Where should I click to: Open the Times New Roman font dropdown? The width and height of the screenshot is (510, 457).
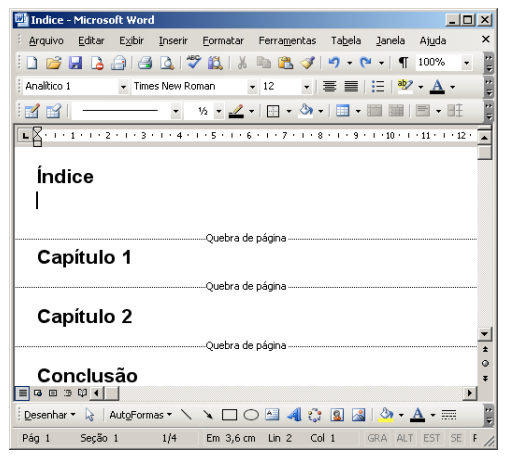[252, 87]
